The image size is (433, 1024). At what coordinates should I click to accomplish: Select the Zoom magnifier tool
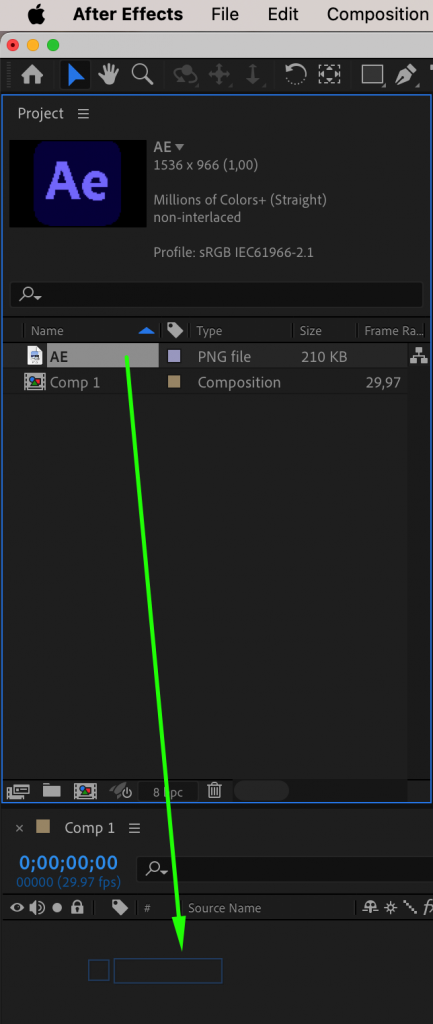click(x=142, y=75)
